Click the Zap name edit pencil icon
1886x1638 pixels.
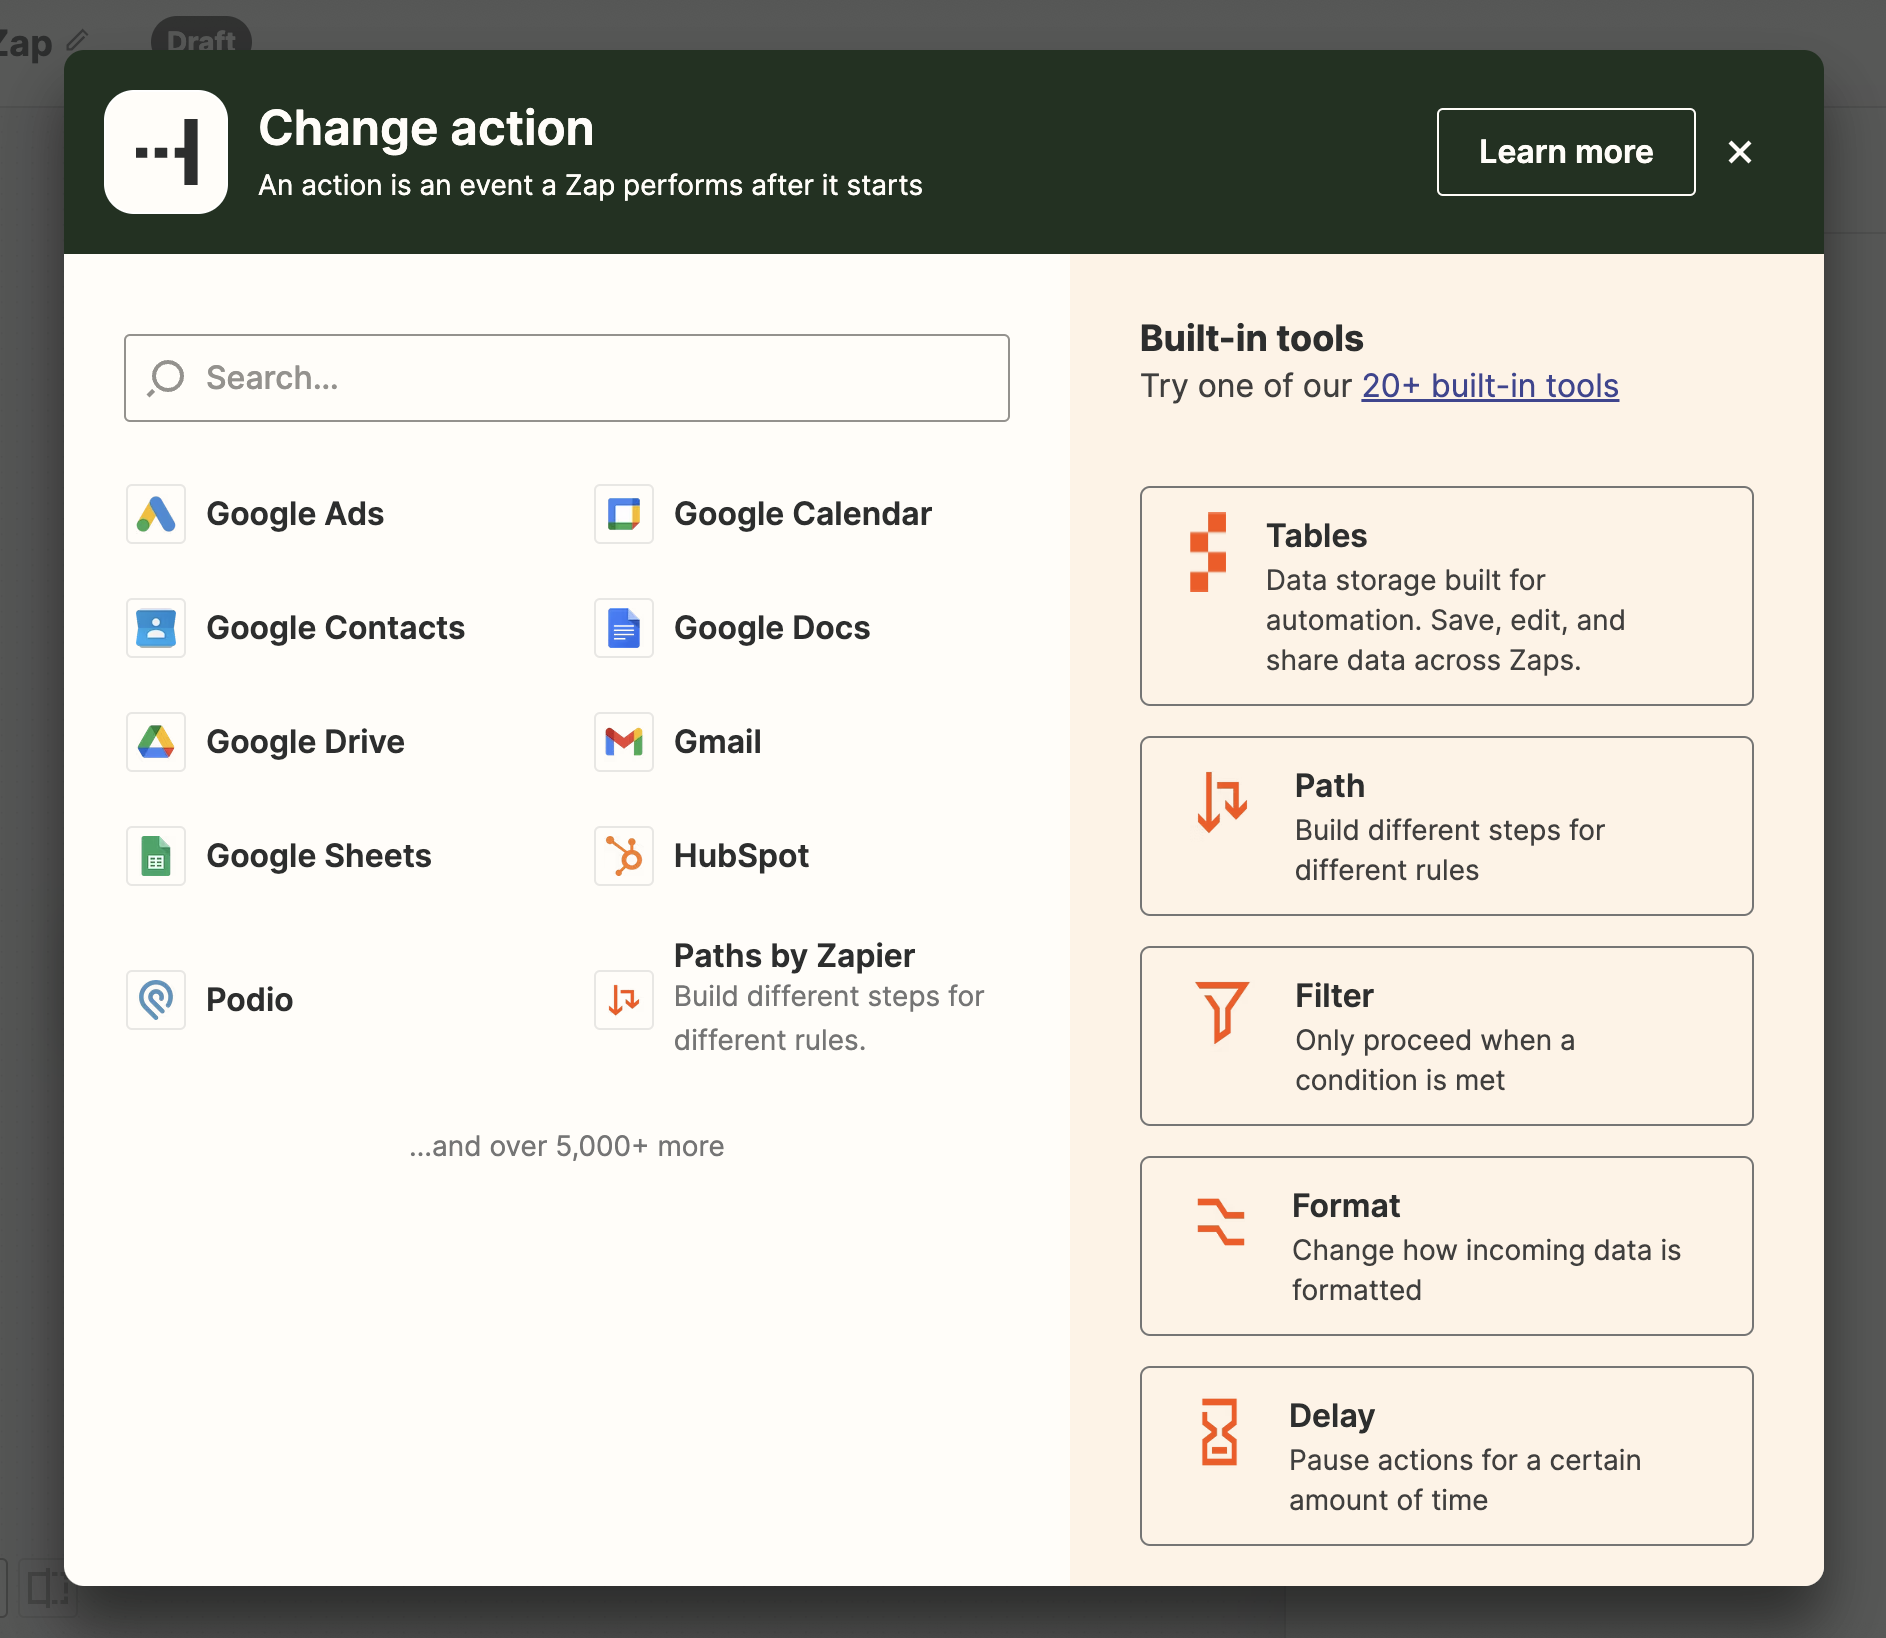coord(77,41)
